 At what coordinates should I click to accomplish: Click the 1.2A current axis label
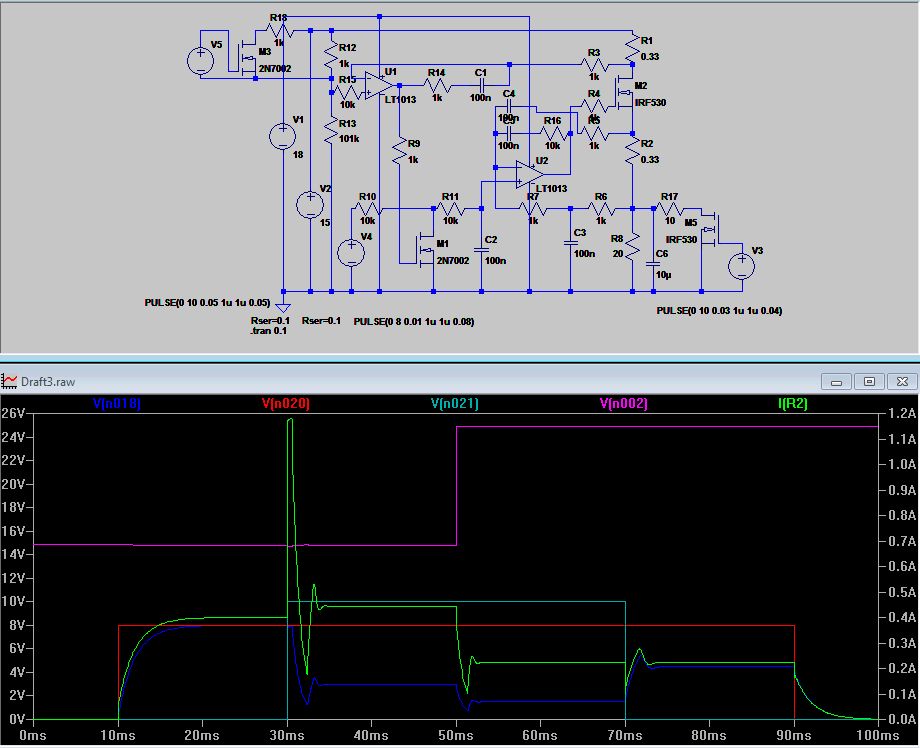(x=902, y=413)
